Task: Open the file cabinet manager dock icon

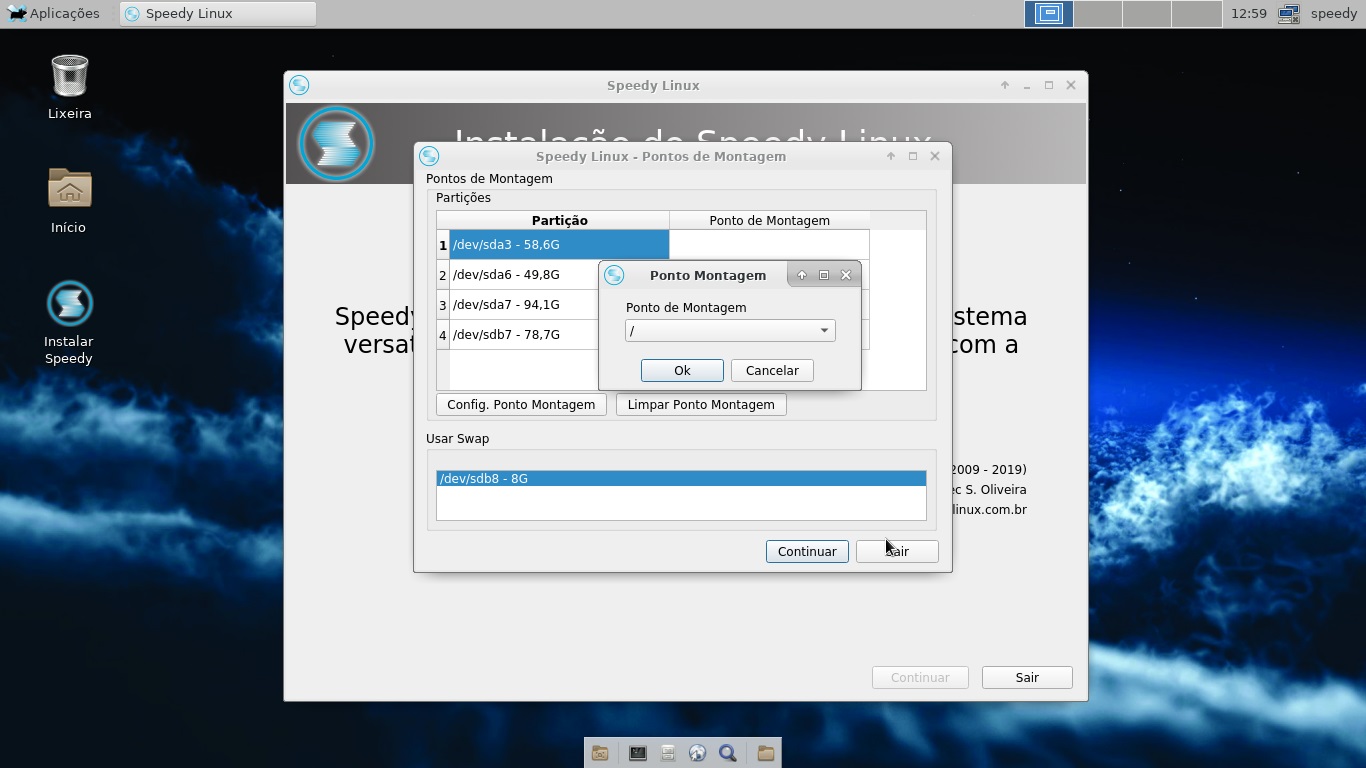Action: (667, 753)
